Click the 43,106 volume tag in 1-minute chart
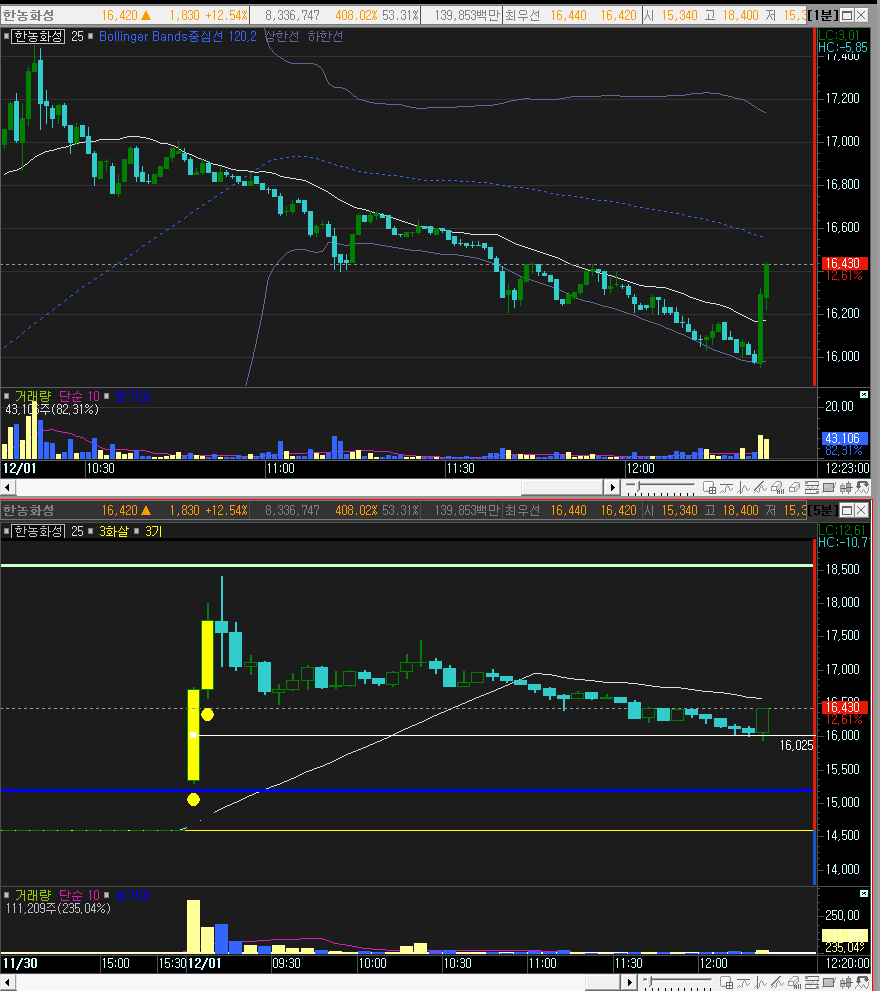This screenshot has width=880, height=991. 845,438
